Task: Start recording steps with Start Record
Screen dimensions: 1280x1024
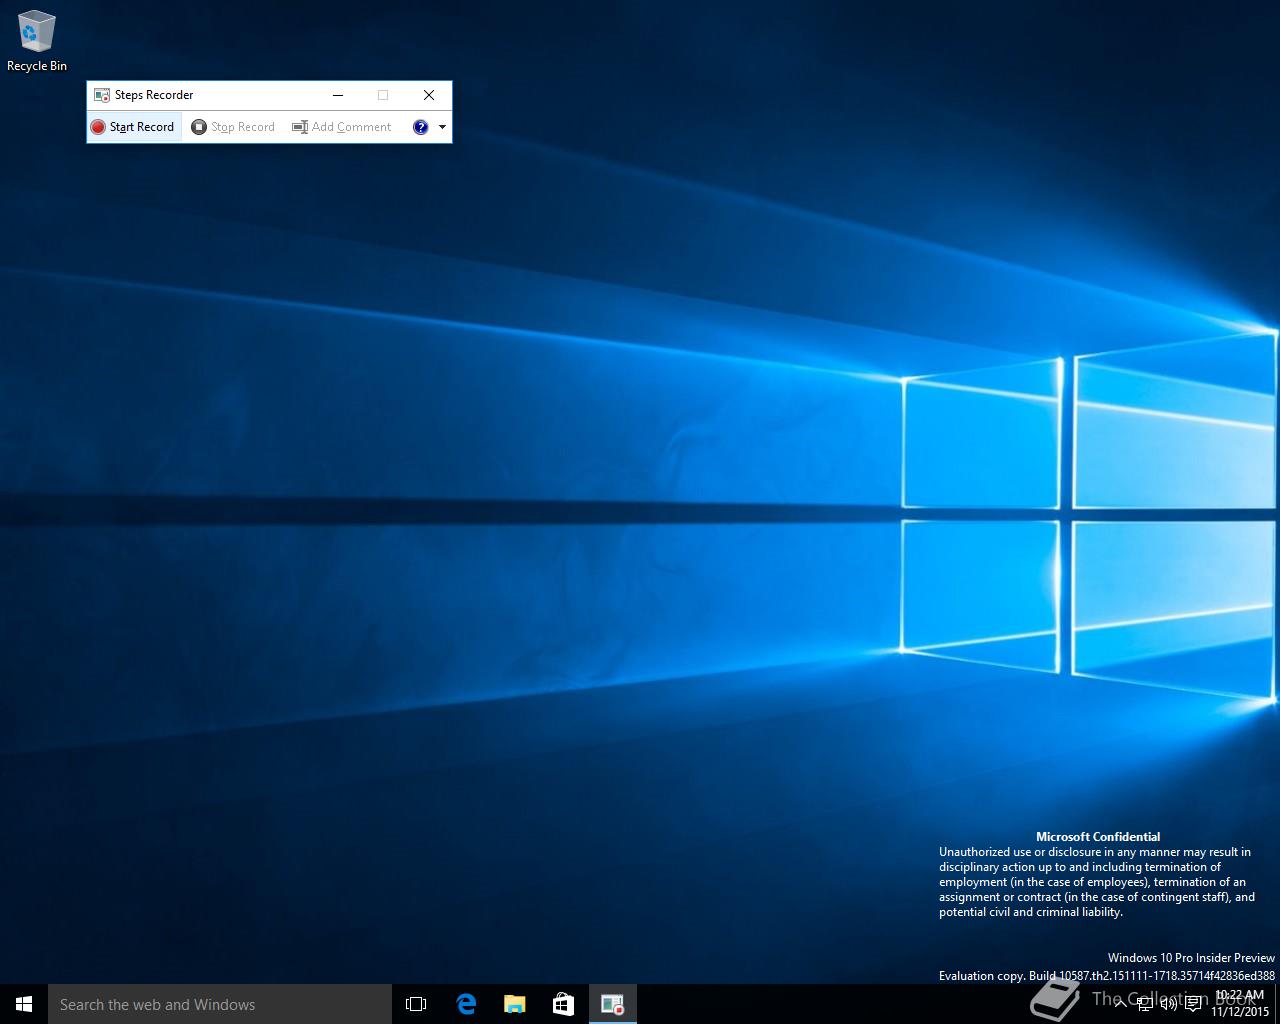Action: [x=133, y=127]
